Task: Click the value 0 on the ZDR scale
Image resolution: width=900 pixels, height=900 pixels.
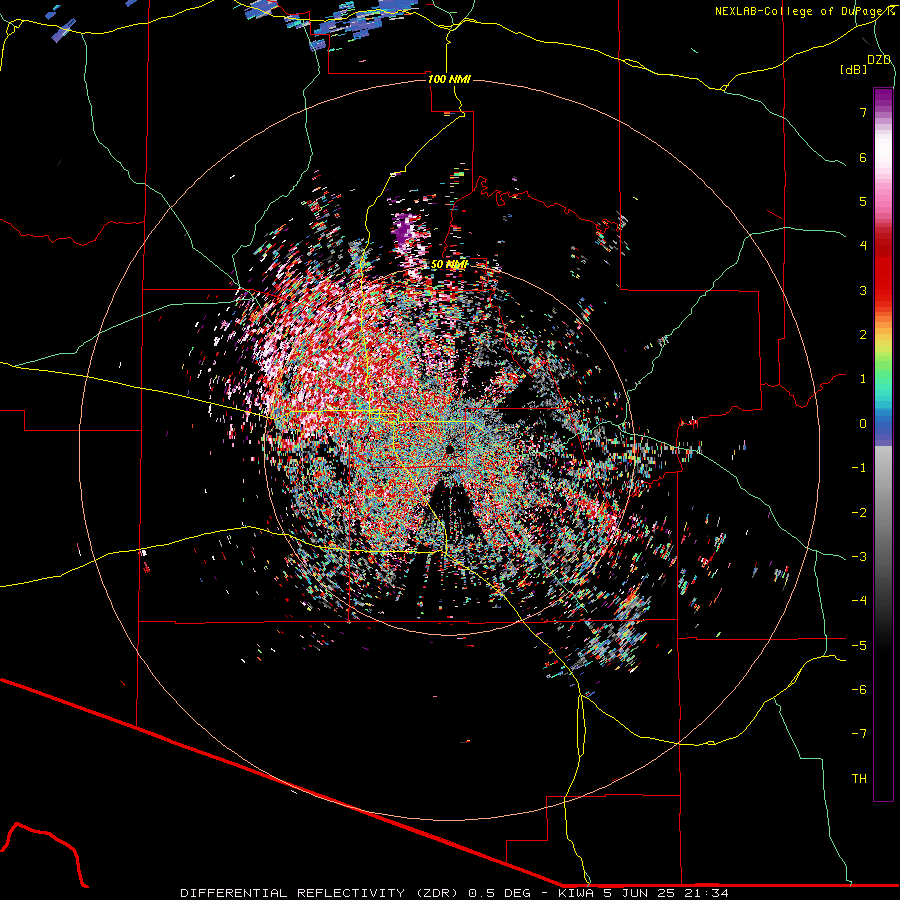Action: tap(863, 424)
